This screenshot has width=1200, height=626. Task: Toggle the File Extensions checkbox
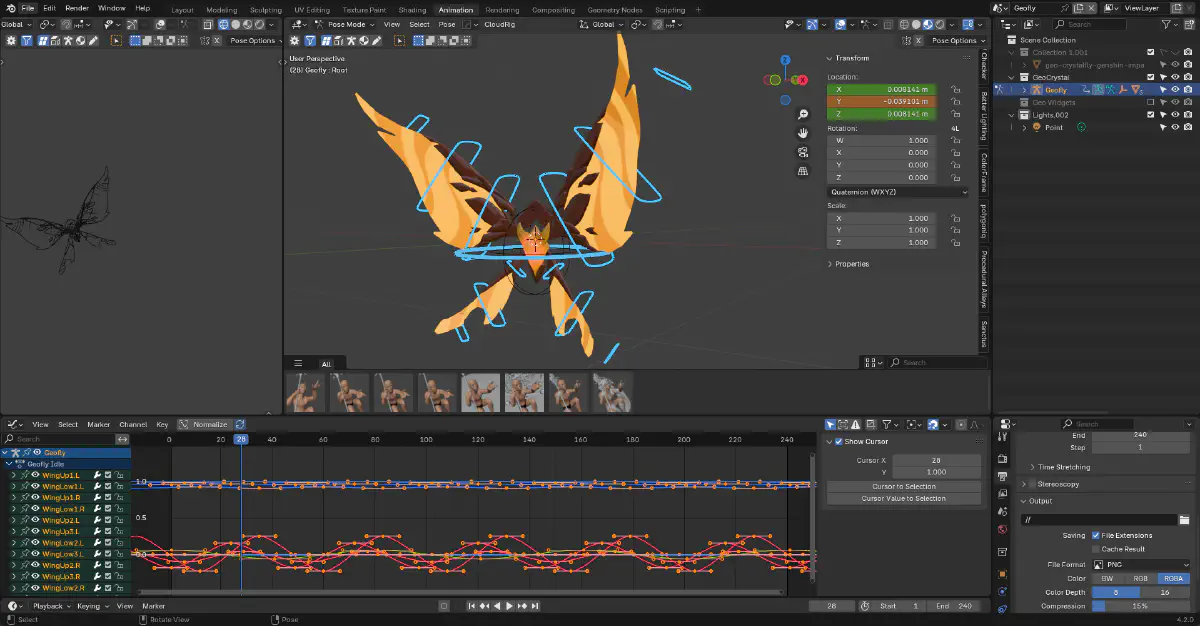pyautogui.click(x=1096, y=536)
